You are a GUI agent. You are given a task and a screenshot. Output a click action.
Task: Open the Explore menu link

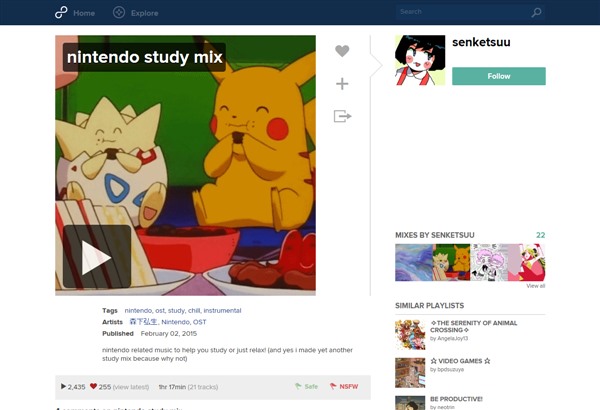point(145,13)
